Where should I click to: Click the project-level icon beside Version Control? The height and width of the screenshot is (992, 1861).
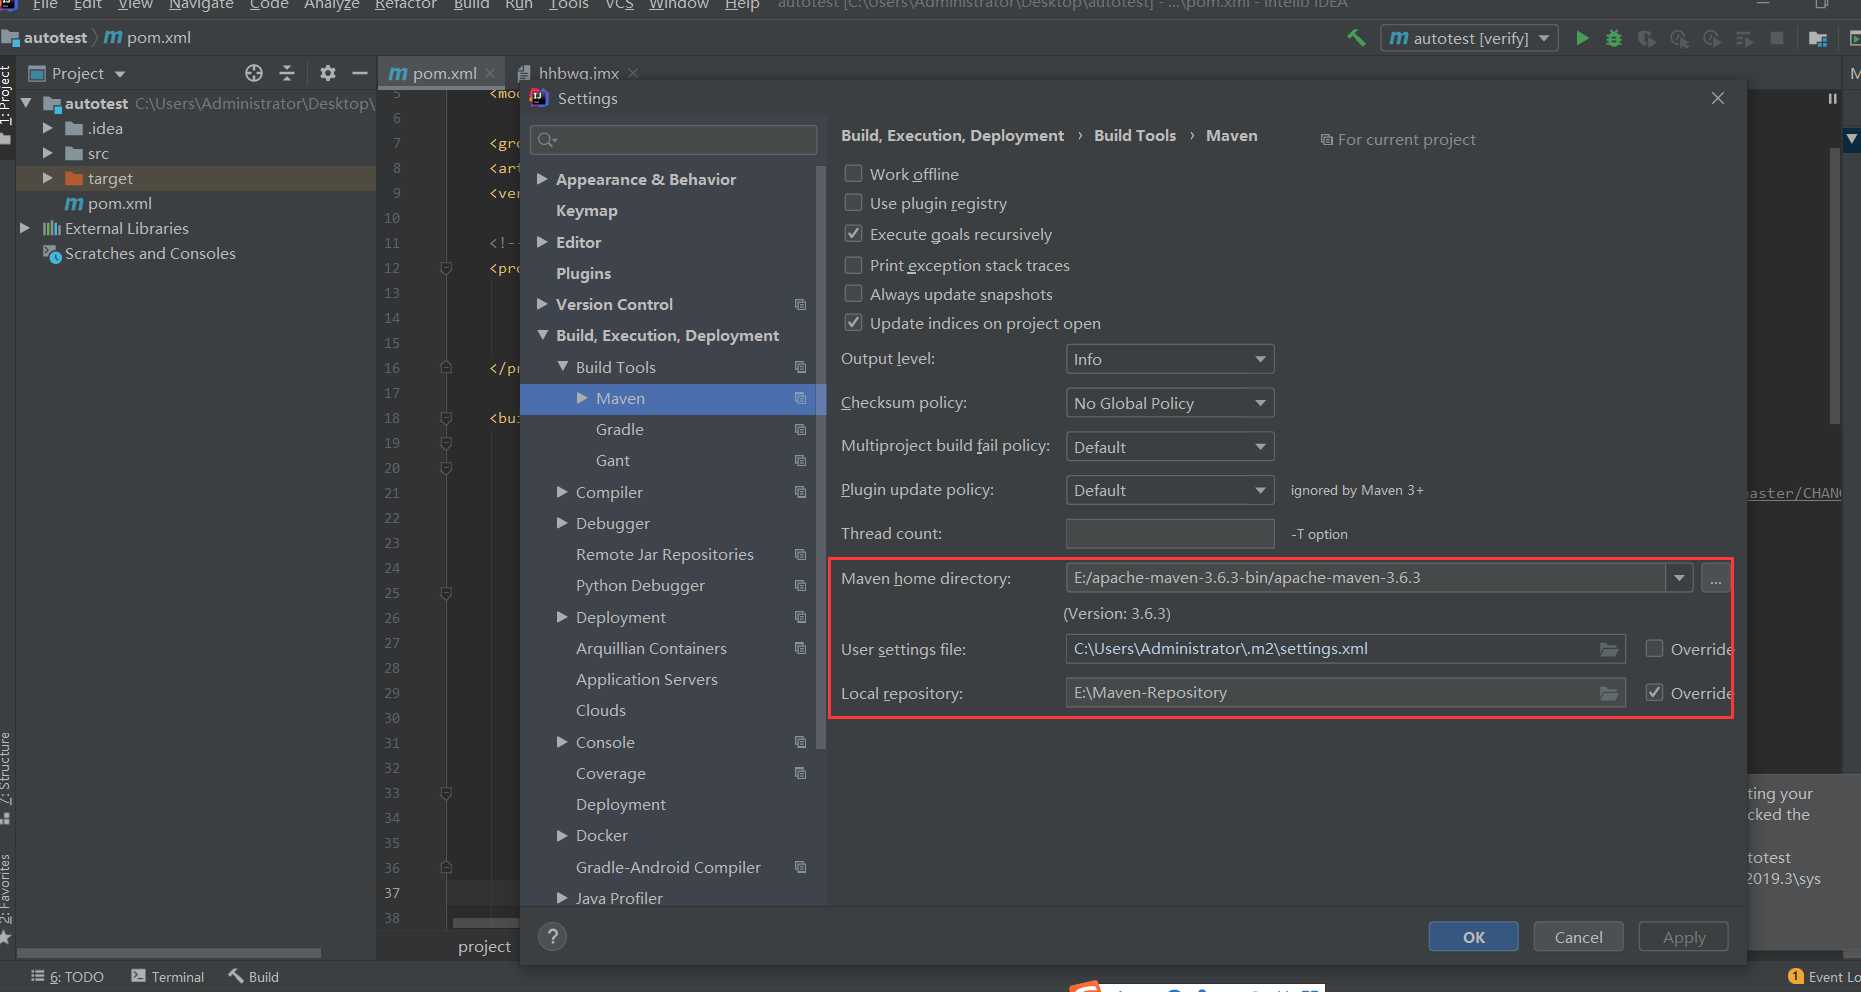click(x=800, y=304)
